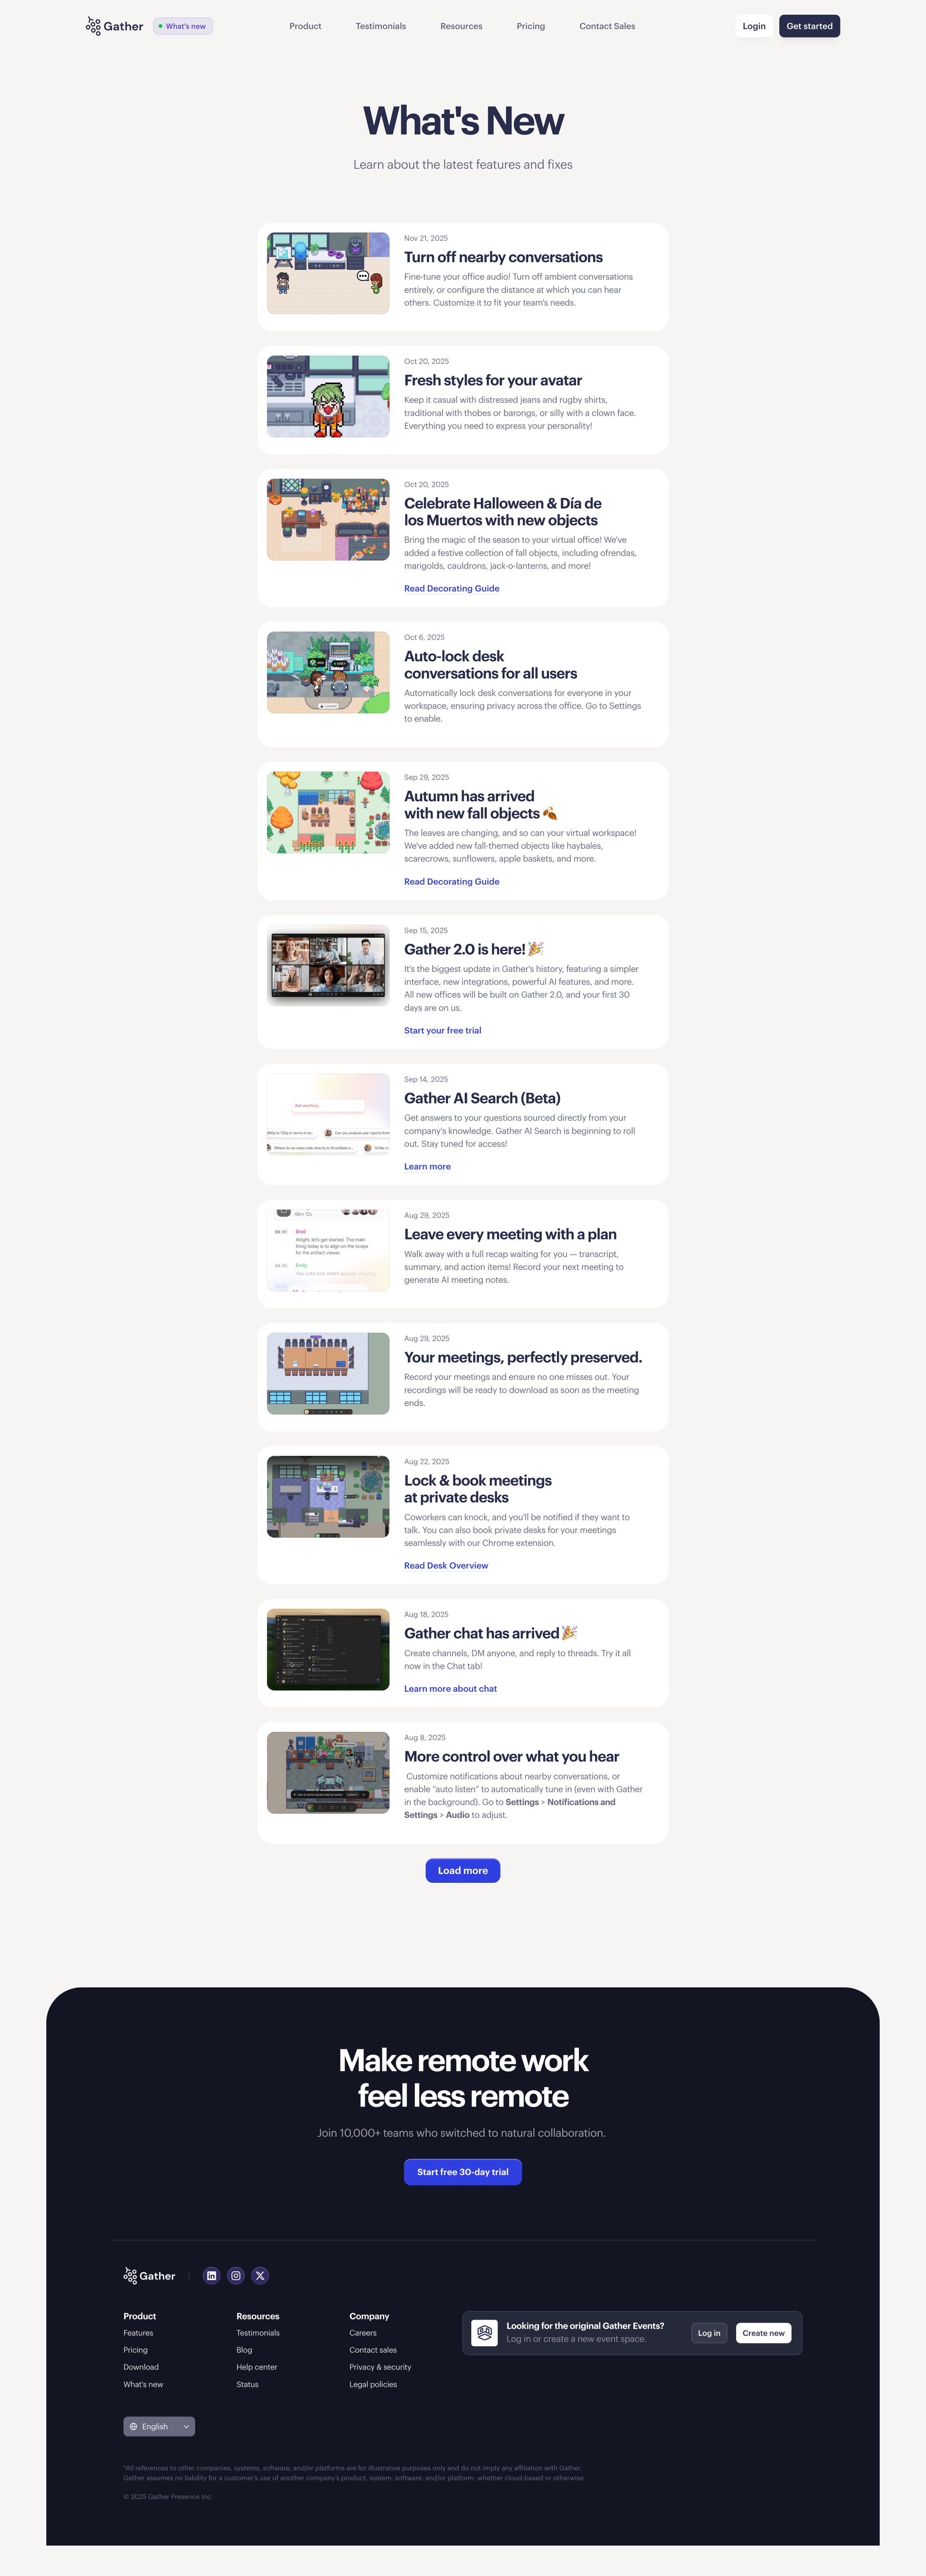The image size is (926, 2576).
Task: Click the Login button
Action: coord(754,26)
